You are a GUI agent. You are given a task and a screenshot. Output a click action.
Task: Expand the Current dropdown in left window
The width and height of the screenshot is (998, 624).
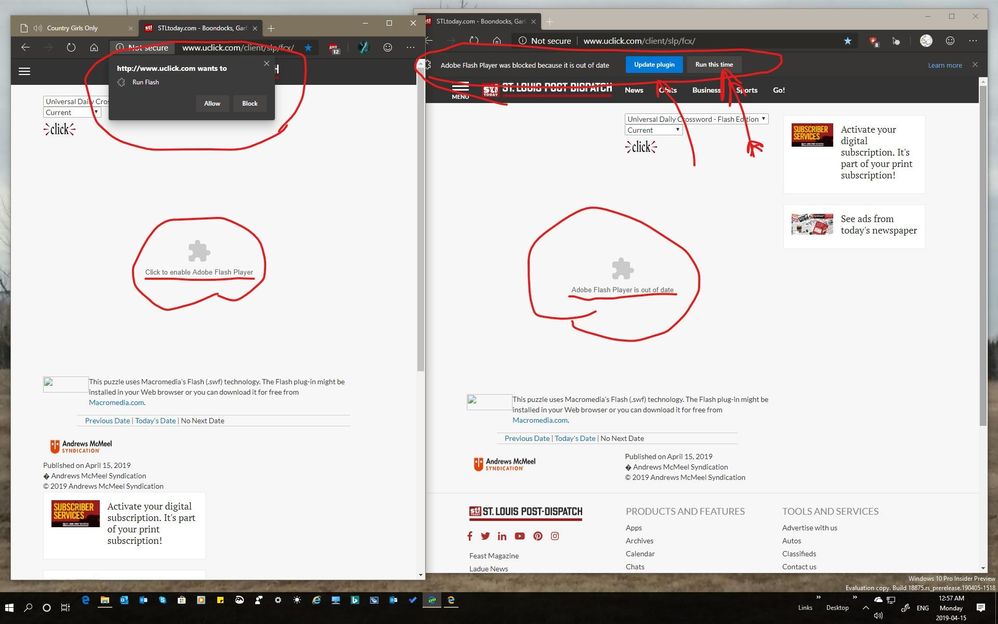[x=72, y=112]
